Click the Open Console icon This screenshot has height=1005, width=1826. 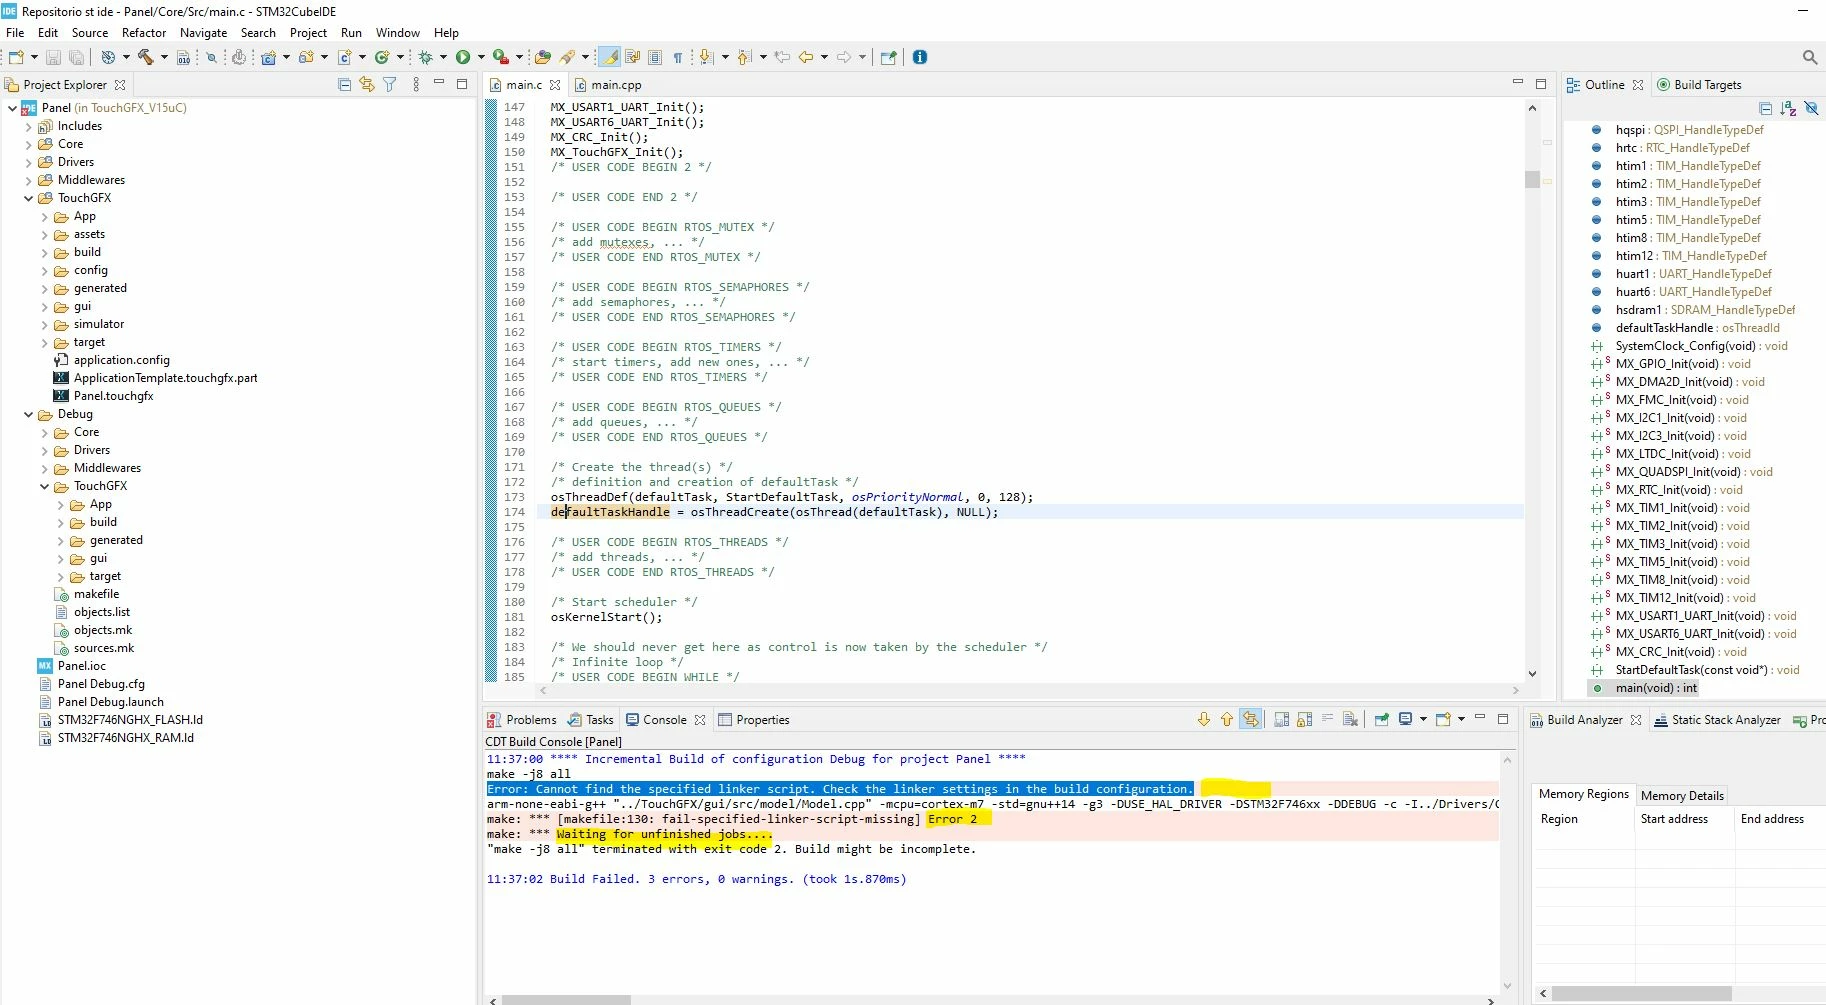[x=1443, y=719]
